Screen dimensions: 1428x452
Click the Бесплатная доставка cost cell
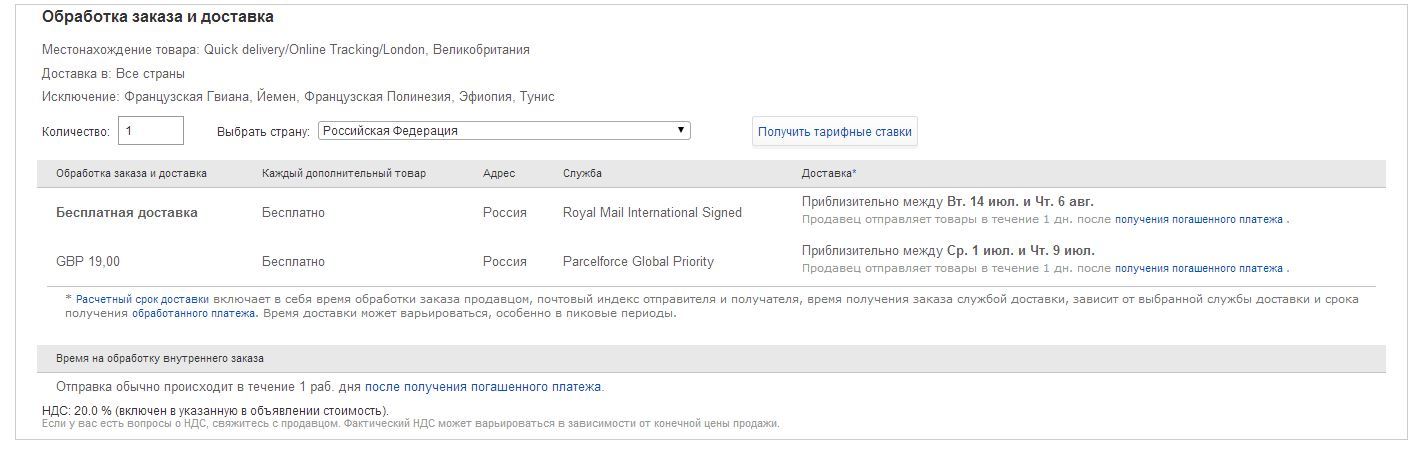click(127, 212)
